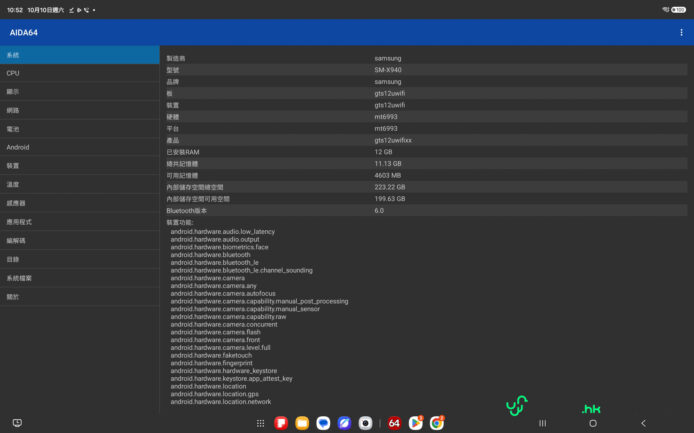Tap the Home navigation button
The image size is (694, 433).
(x=593, y=423)
